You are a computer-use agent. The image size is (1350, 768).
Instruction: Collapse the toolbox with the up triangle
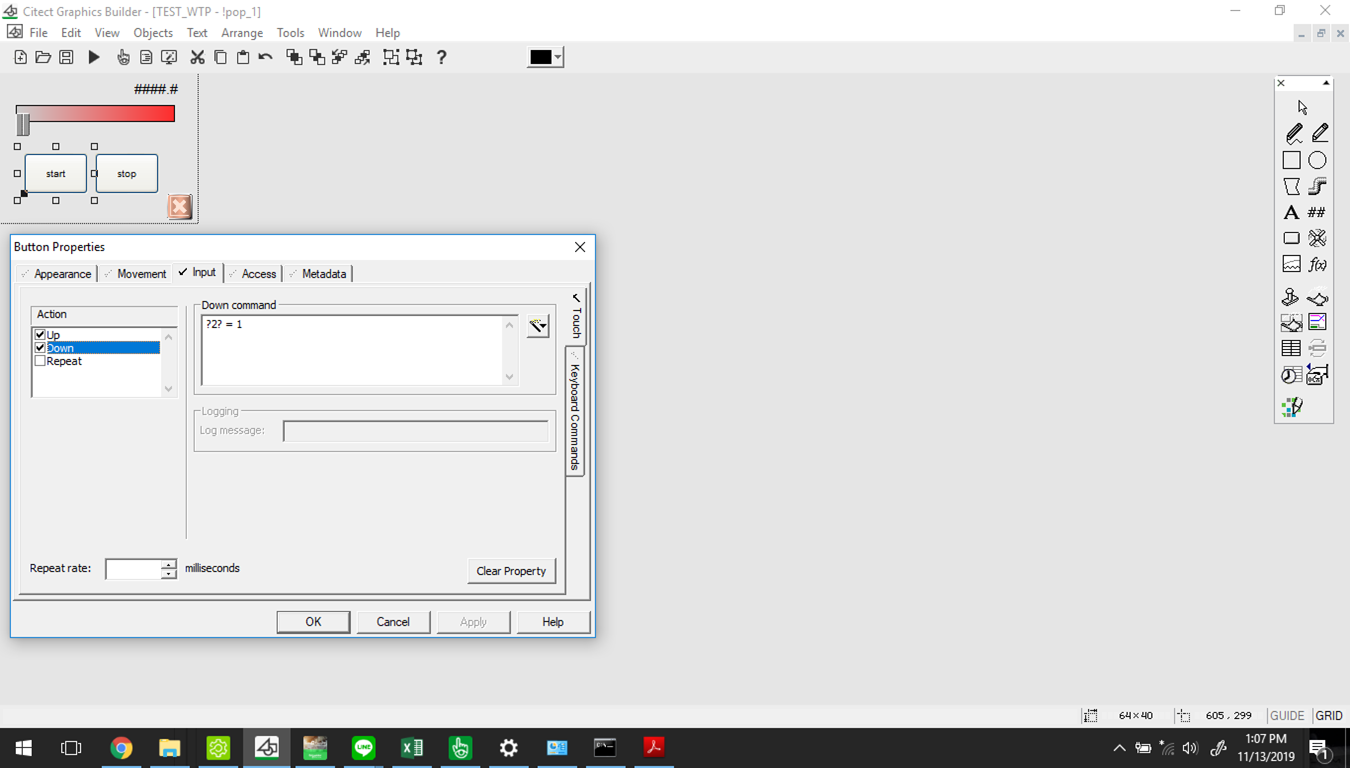1326,83
